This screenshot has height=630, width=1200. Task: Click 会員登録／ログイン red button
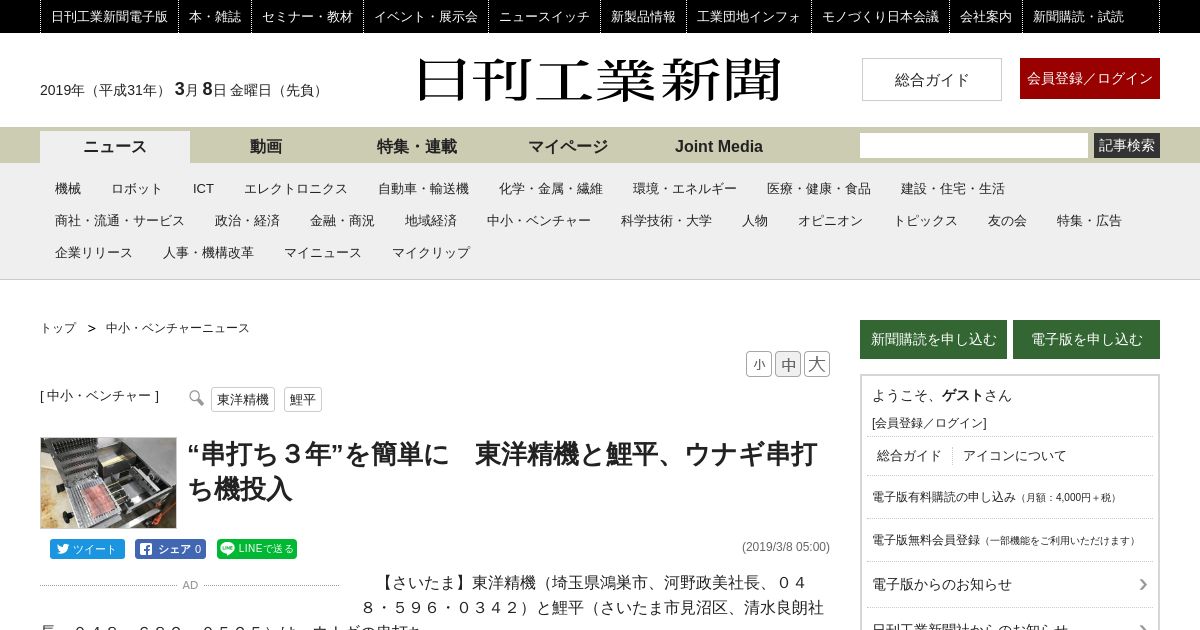tap(1090, 78)
